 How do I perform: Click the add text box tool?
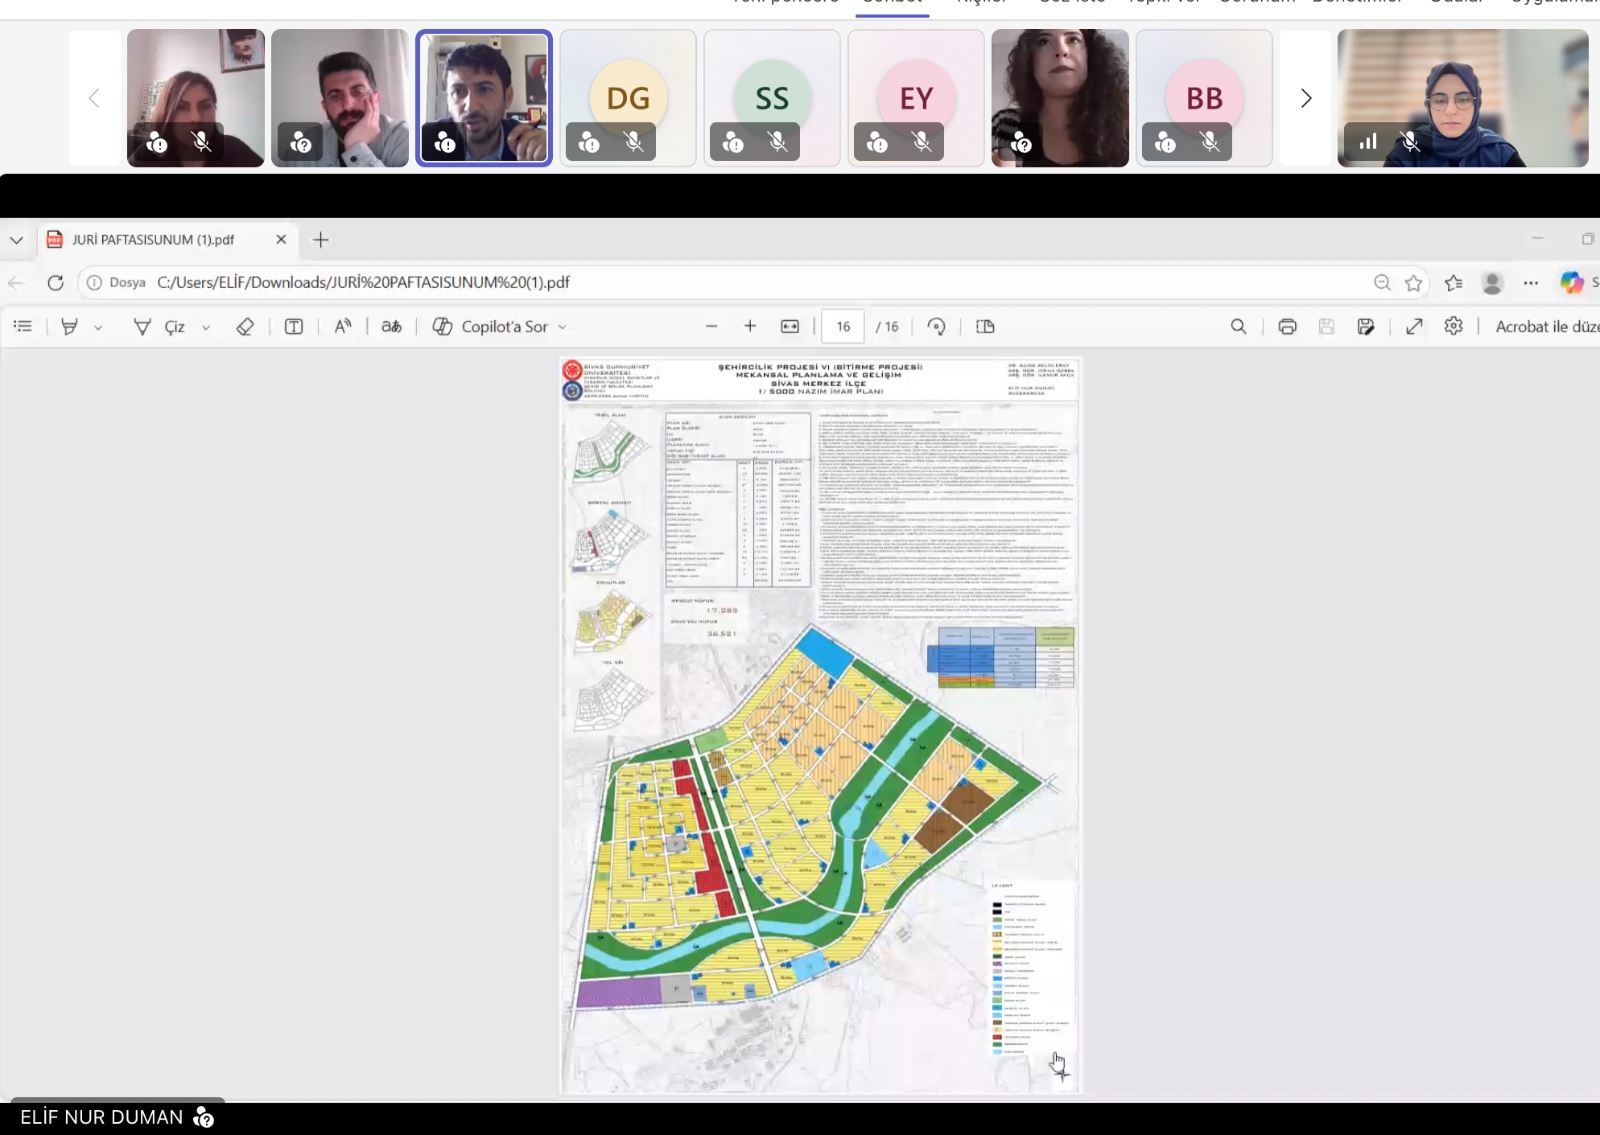point(294,326)
